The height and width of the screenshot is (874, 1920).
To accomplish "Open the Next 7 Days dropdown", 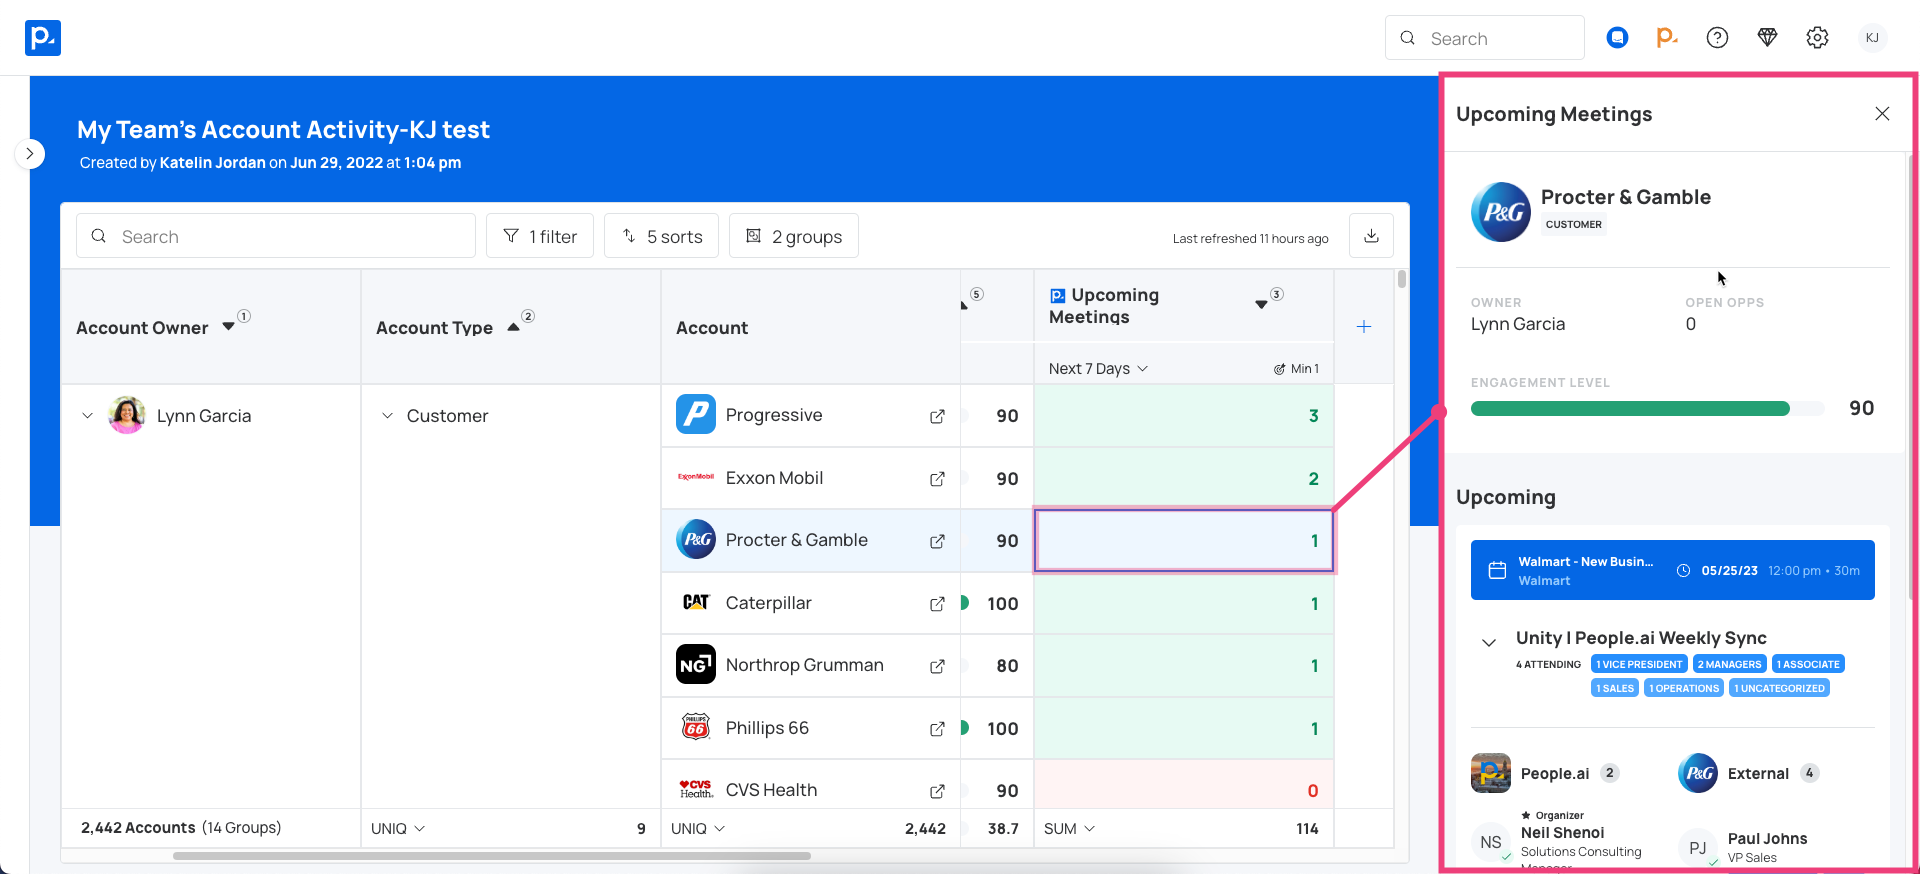I will [1098, 369].
